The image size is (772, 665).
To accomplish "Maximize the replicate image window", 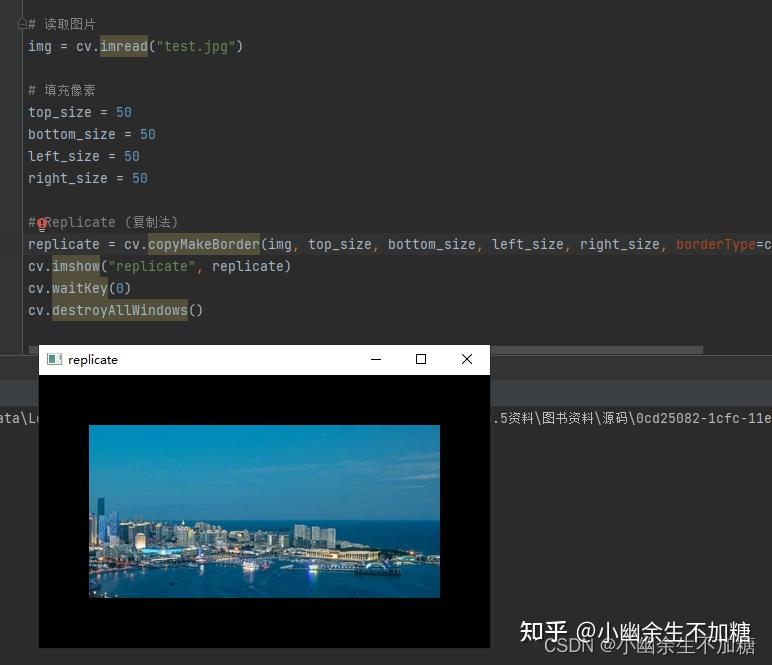I will pyautogui.click(x=421, y=359).
